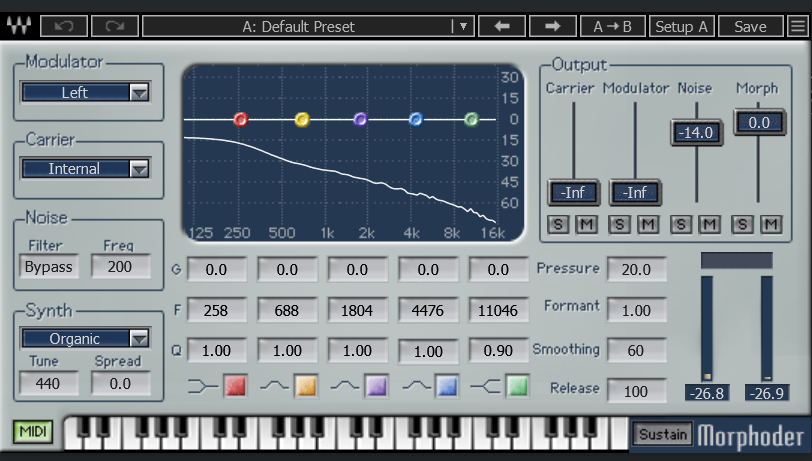Select the green EQ band node
The height and width of the screenshot is (461, 812).
(x=471, y=120)
